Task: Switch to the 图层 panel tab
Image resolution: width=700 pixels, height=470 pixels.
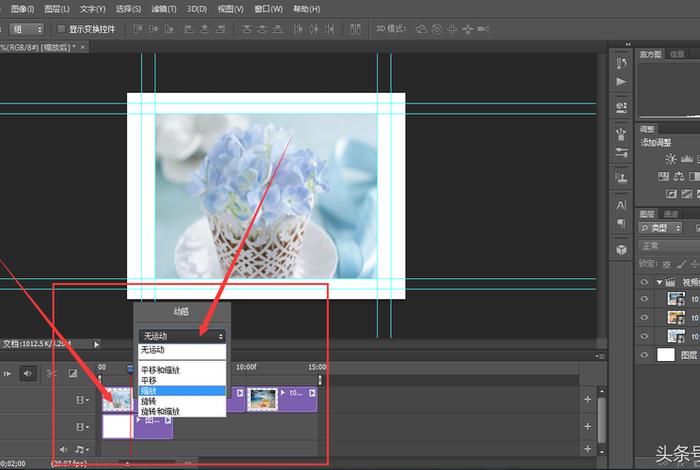Action: (x=647, y=214)
